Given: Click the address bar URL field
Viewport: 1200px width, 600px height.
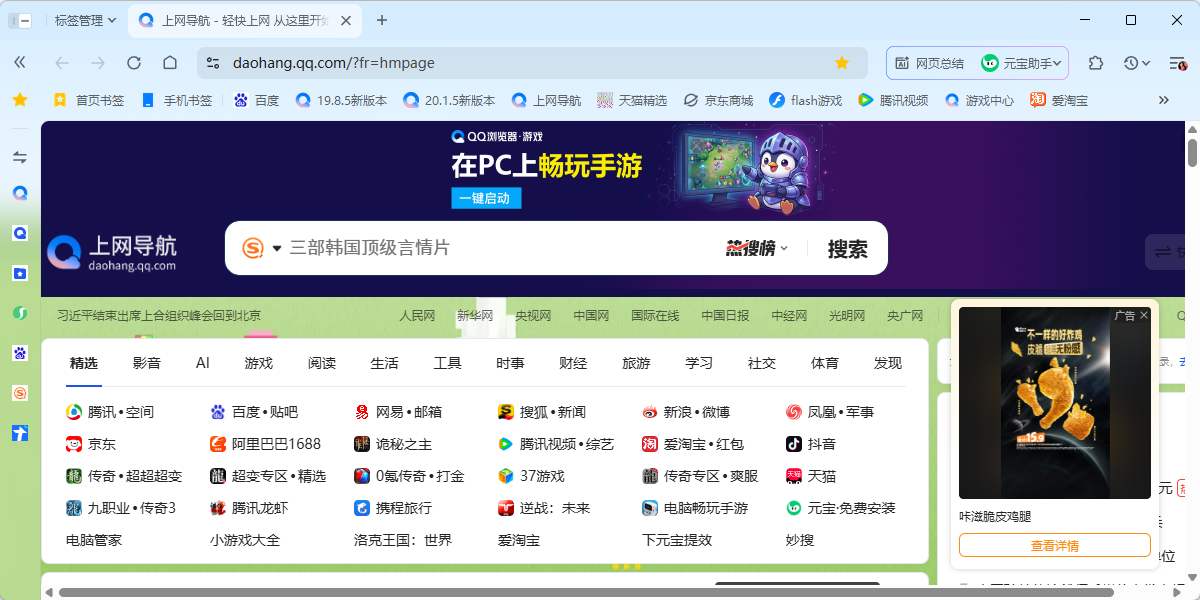Looking at the screenshot, I should (530, 63).
